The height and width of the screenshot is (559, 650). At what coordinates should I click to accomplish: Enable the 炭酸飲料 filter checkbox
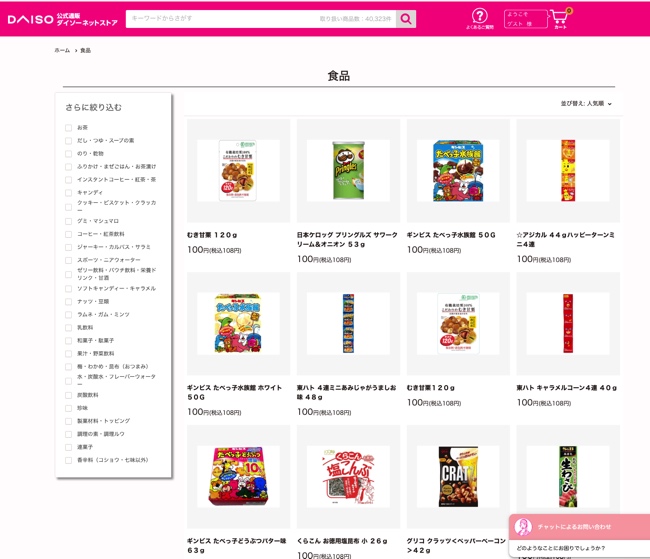(x=68, y=395)
